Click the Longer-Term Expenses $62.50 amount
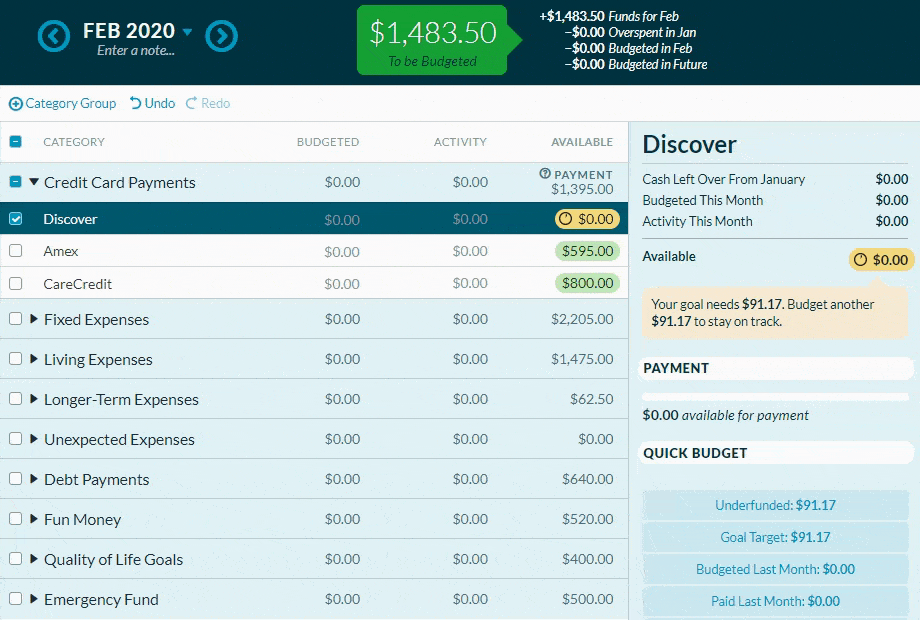The height and width of the screenshot is (620, 920). [591, 399]
